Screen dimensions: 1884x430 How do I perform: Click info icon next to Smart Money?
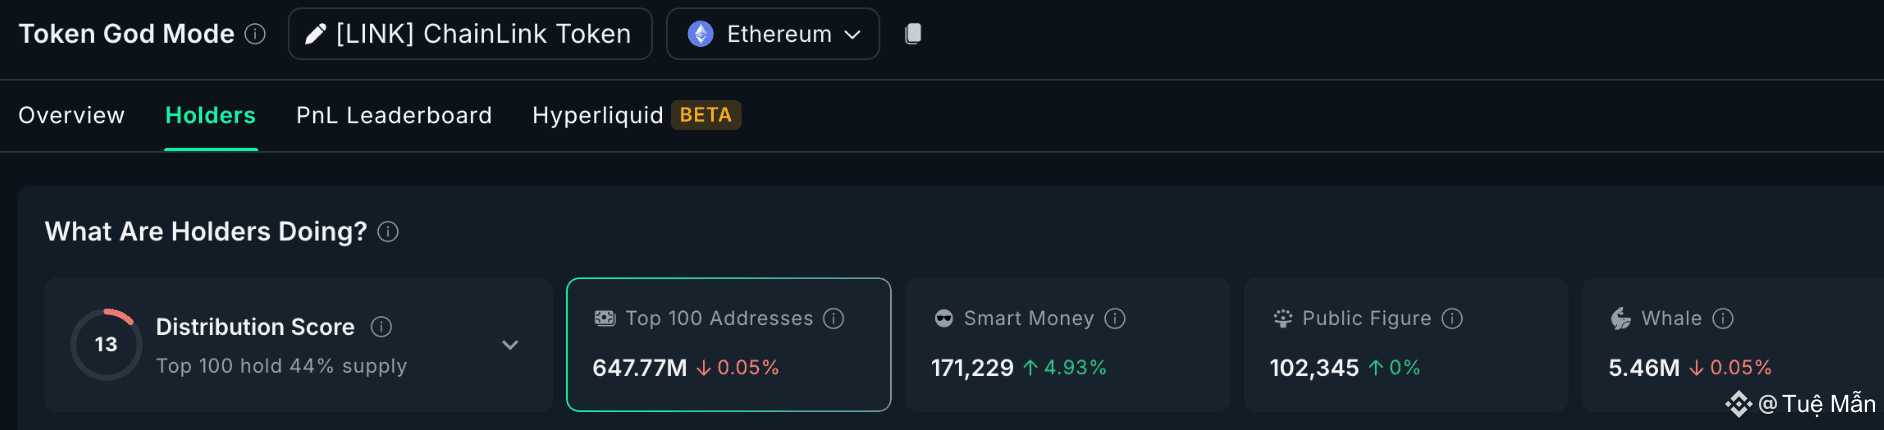click(1115, 318)
